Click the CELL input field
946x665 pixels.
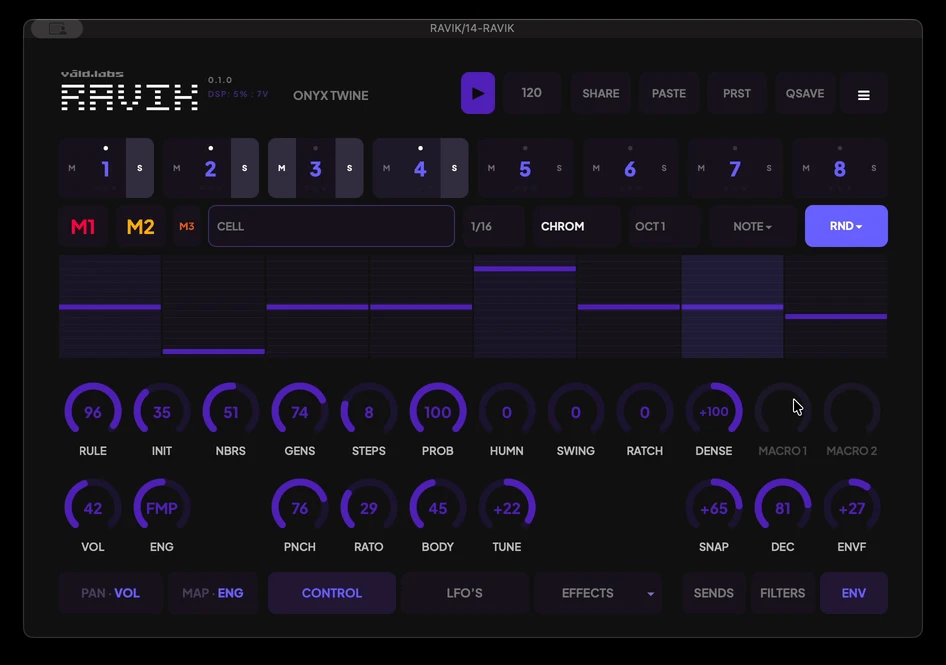(x=331, y=226)
